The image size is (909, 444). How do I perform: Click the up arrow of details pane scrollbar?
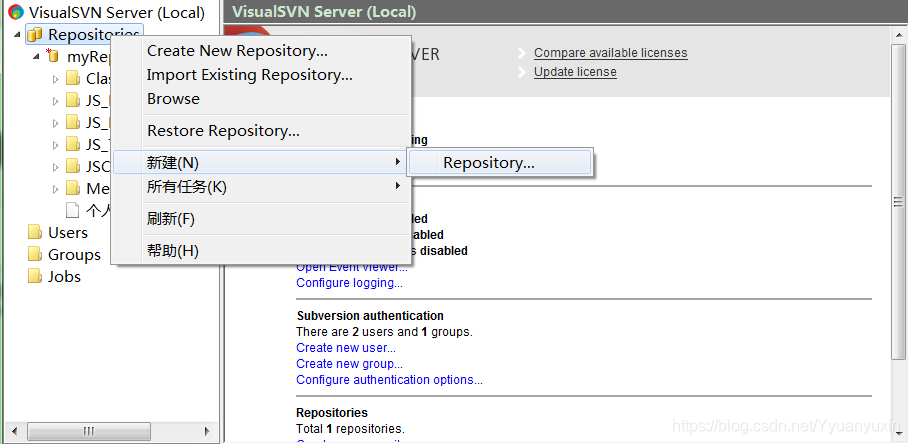point(898,34)
